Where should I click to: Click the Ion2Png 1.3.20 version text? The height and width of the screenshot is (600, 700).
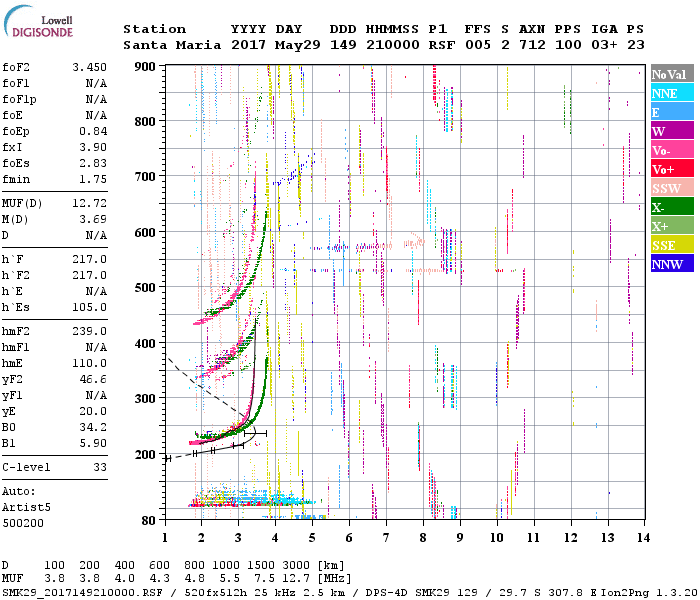click(x=650, y=593)
